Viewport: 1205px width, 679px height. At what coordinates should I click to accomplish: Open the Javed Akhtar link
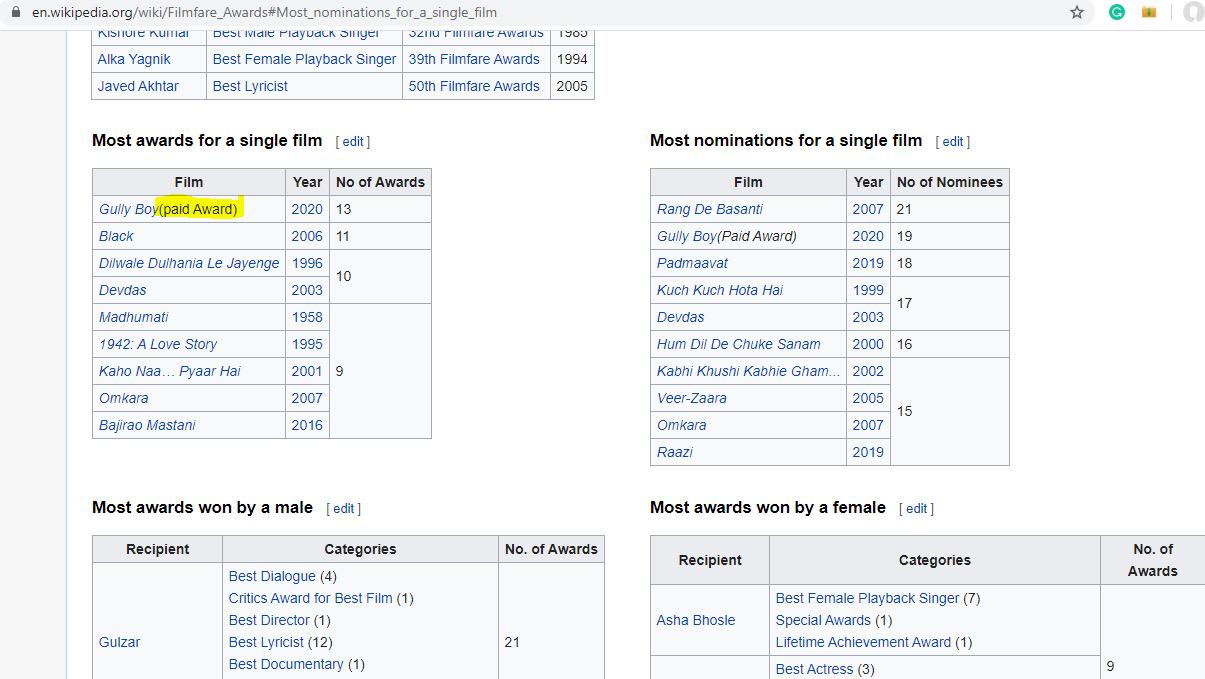point(138,86)
